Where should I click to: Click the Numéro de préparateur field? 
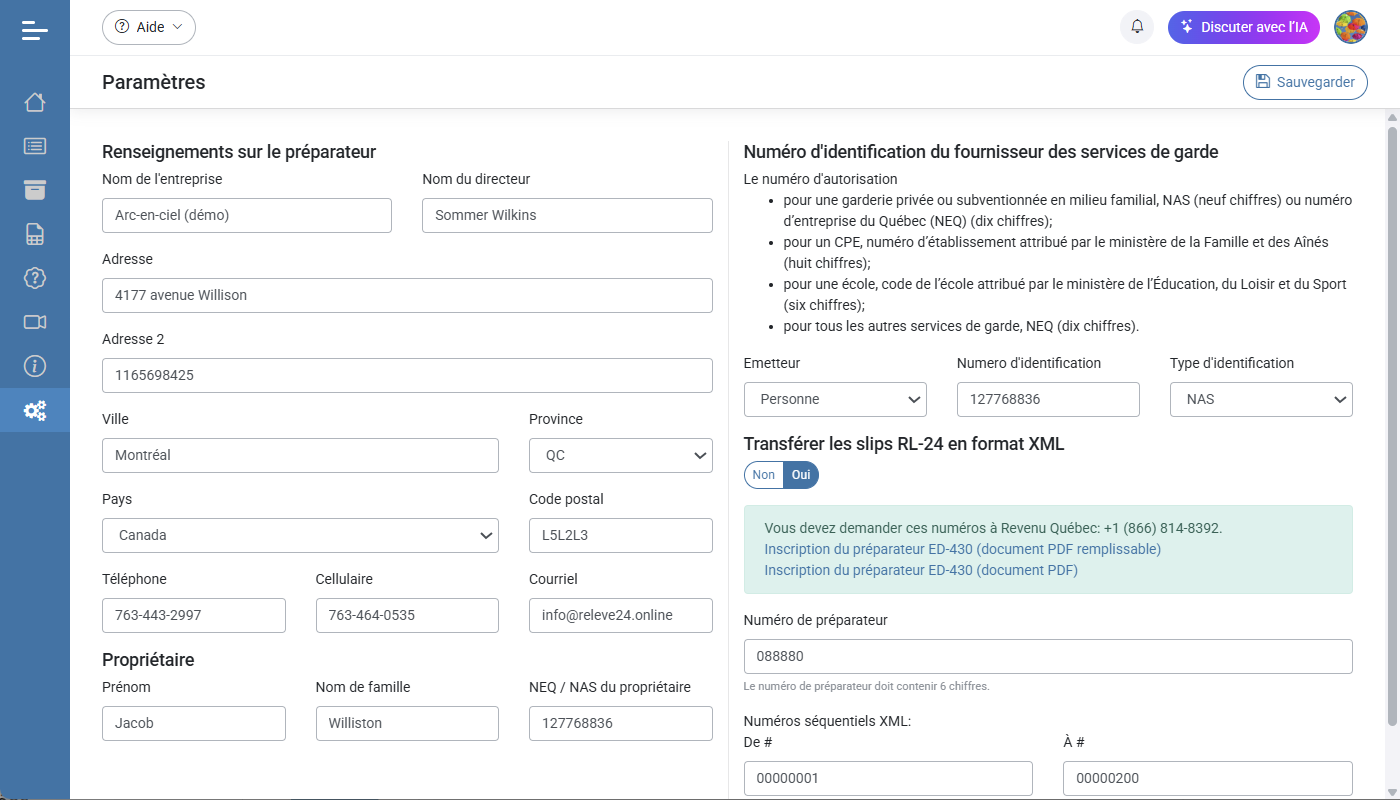click(x=1048, y=657)
